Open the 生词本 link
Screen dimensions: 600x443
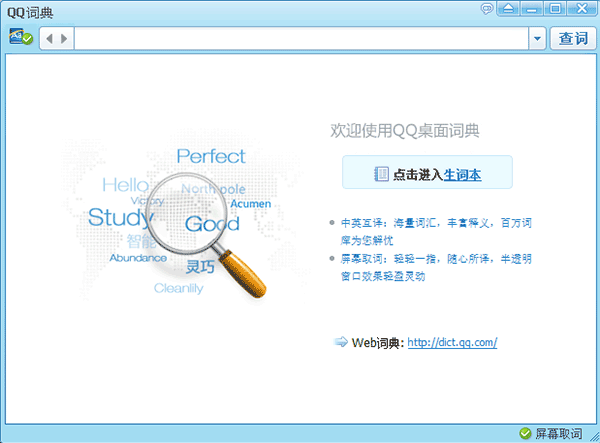click(462, 175)
